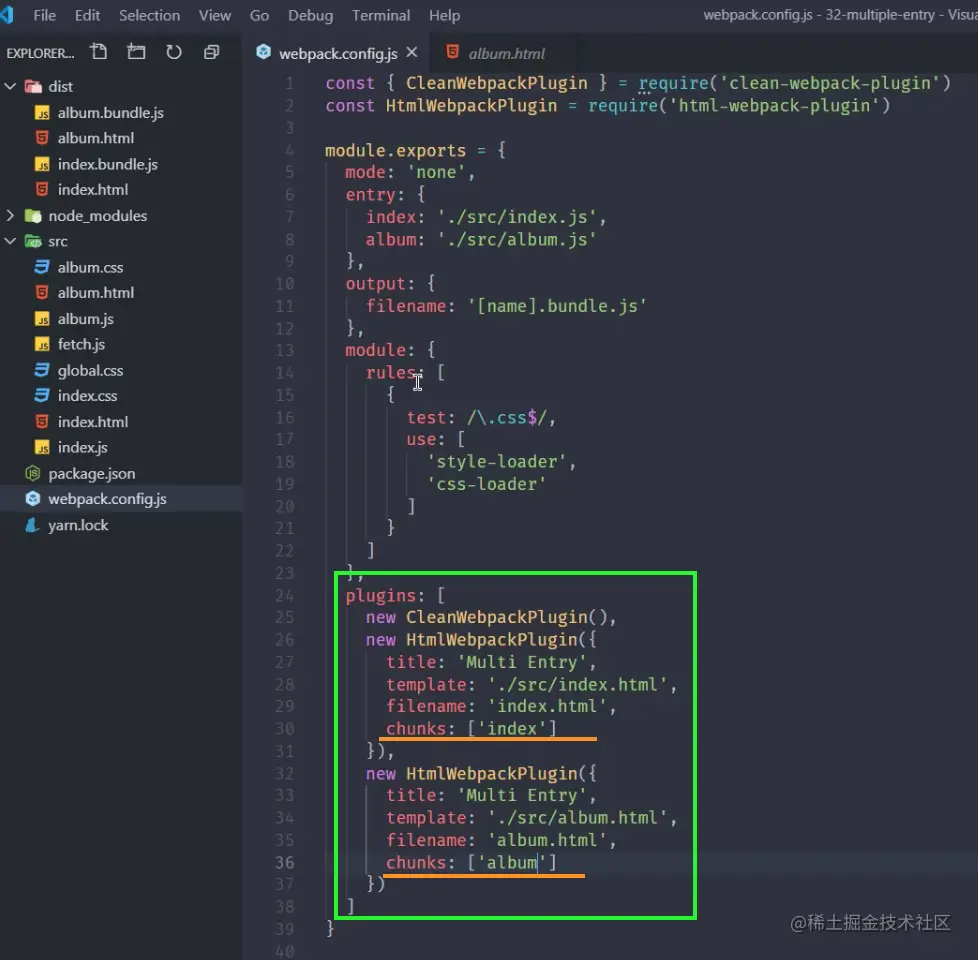
Task: Click the EXPLORER panel header label
Action: coord(40,54)
